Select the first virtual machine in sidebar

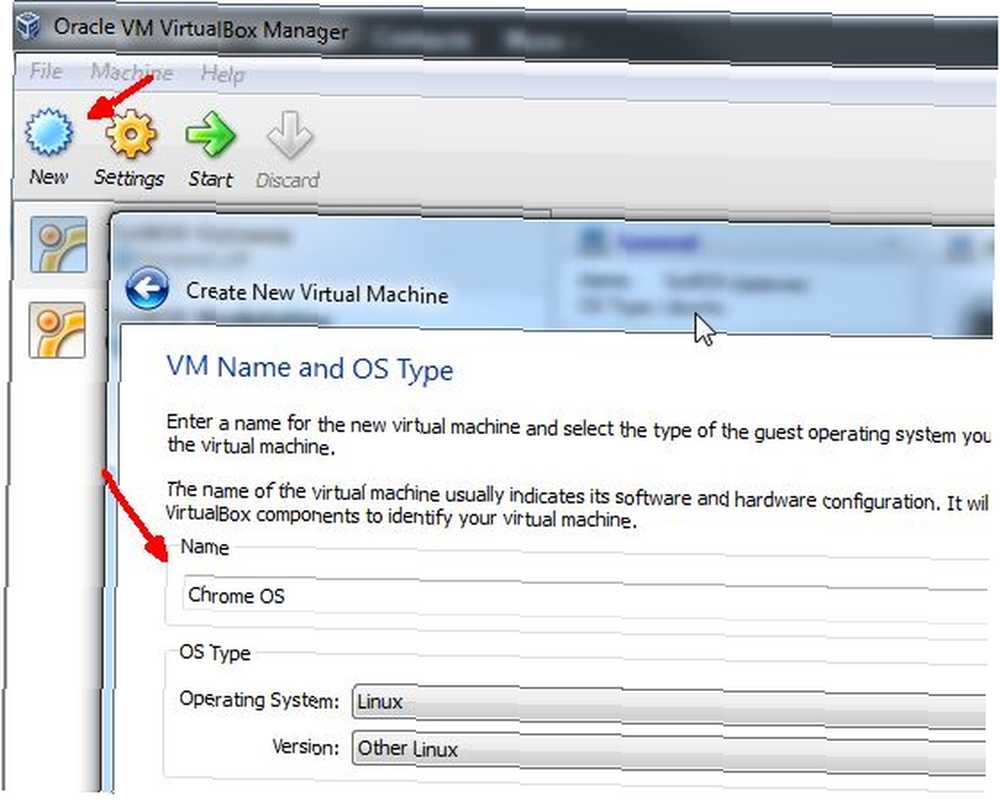point(58,244)
